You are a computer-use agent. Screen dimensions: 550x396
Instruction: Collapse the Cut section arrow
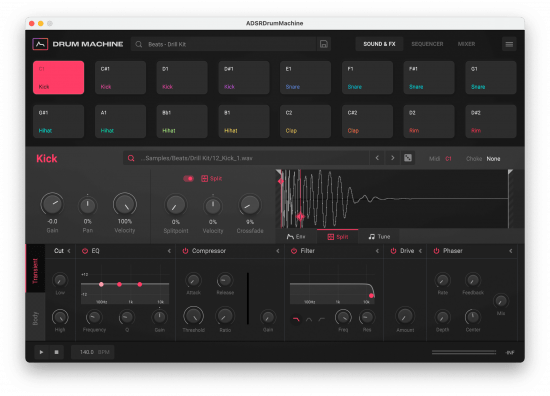[x=69, y=251]
